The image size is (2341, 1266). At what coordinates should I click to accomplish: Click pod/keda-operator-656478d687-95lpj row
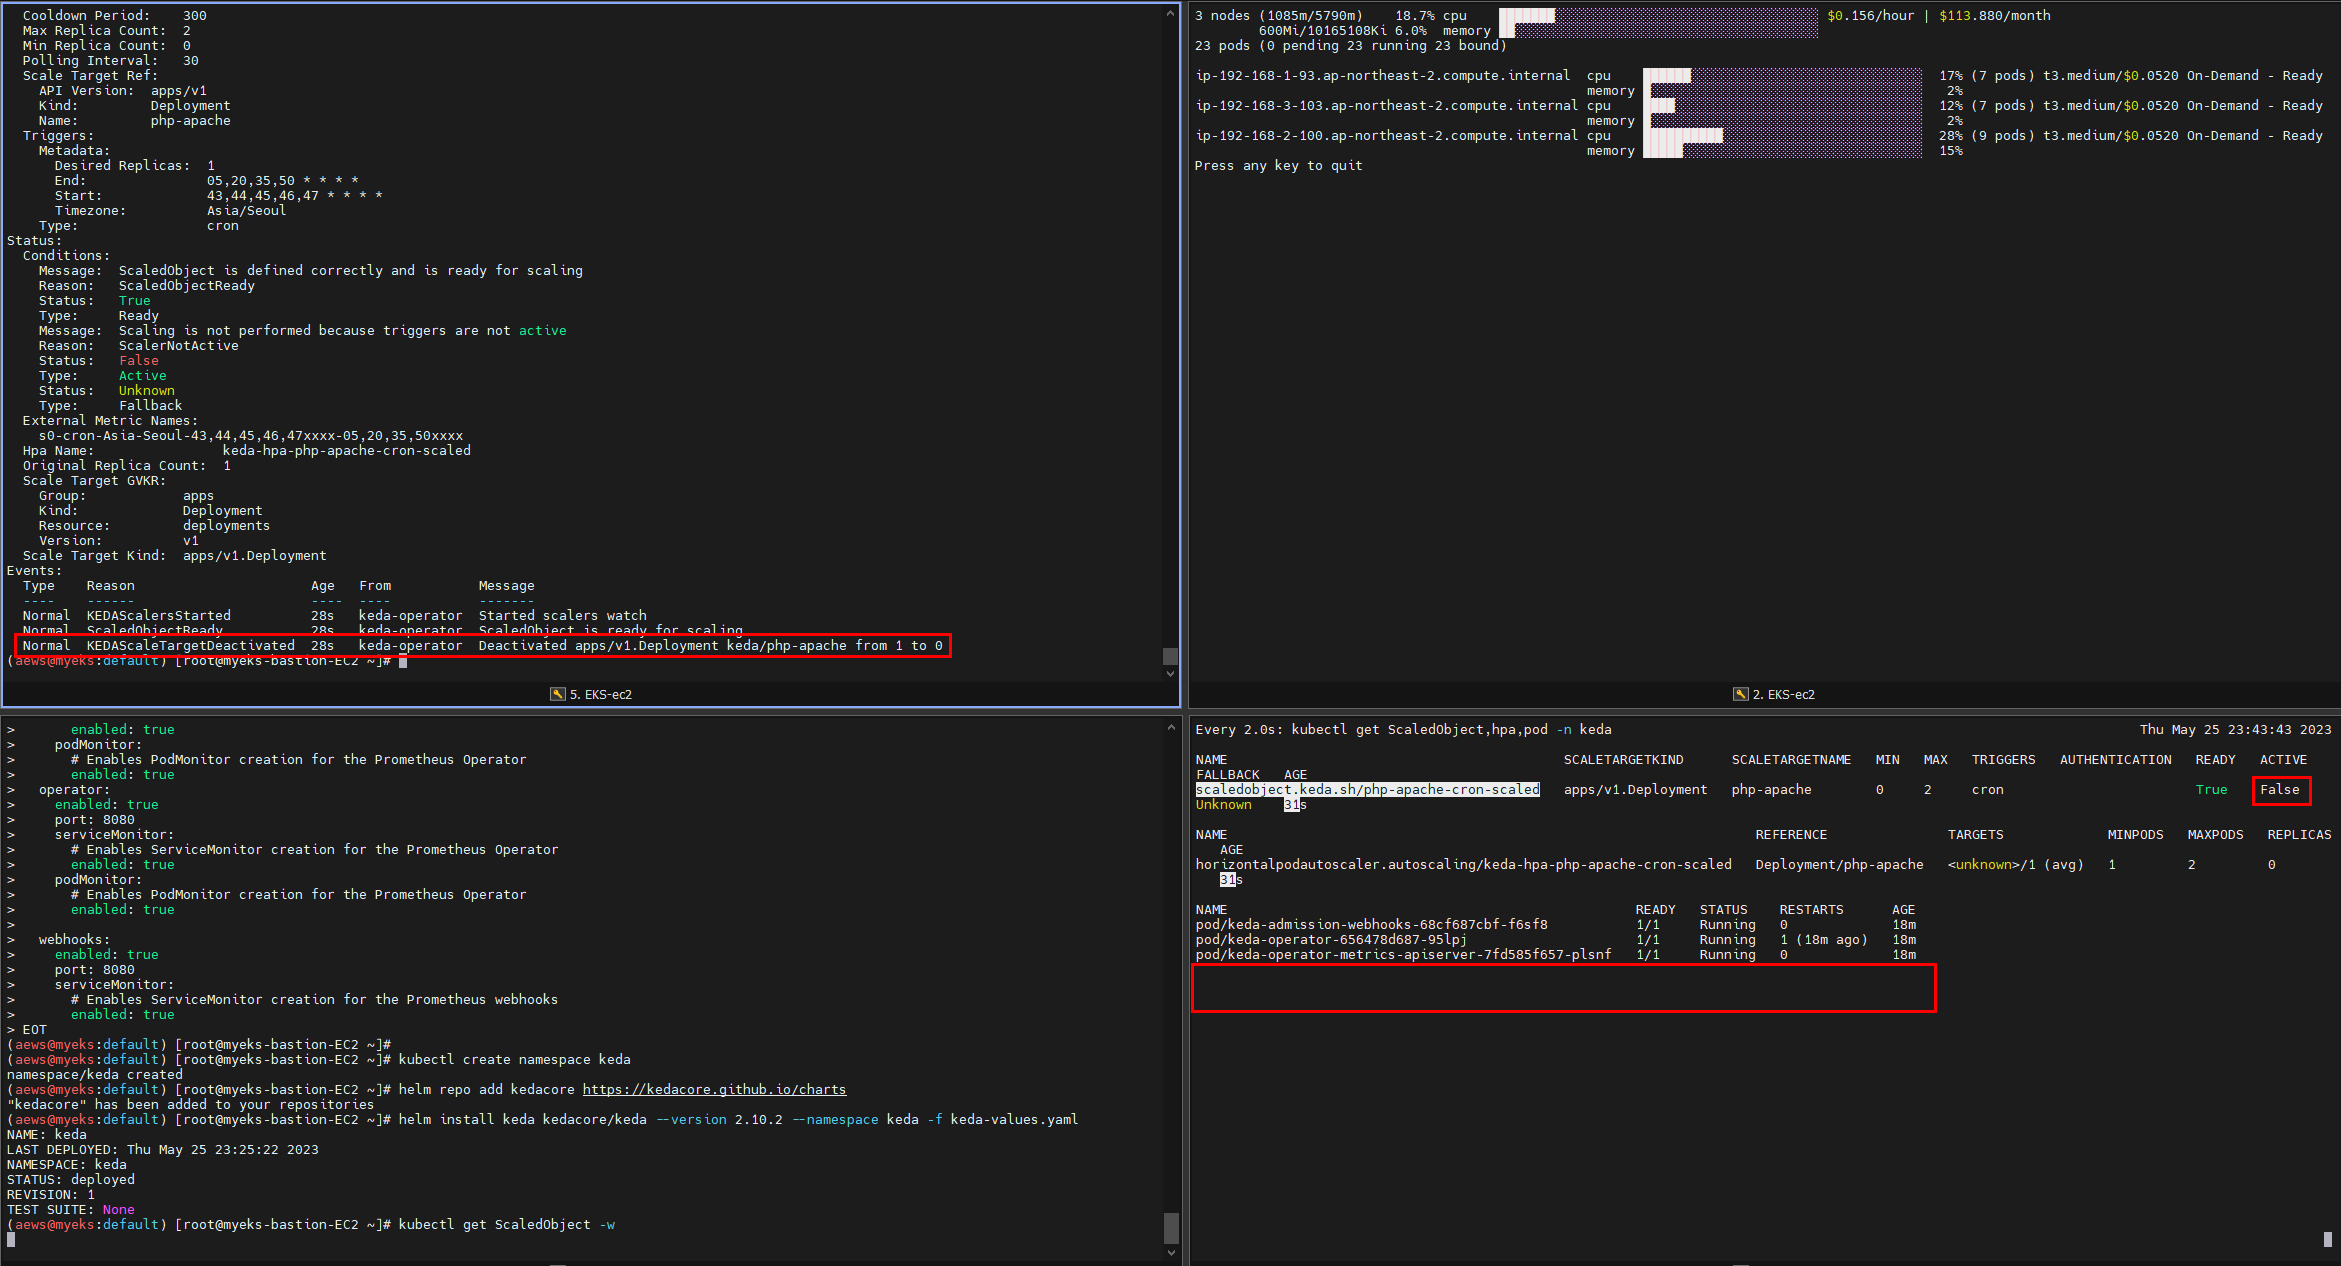pos(1331,940)
